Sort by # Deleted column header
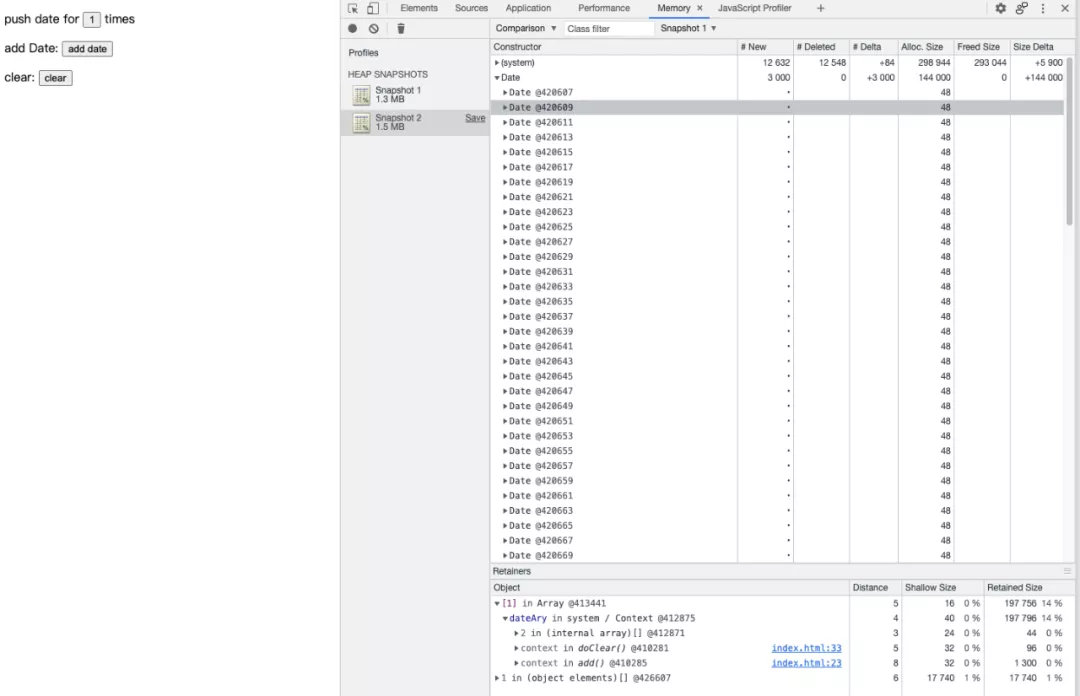 pyautogui.click(x=821, y=47)
